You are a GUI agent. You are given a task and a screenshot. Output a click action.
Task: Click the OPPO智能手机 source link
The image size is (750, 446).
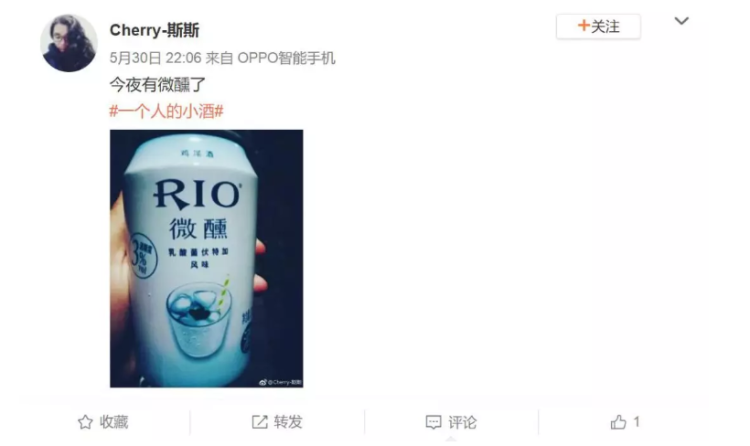pyautogui.click(x=287, y=58)
